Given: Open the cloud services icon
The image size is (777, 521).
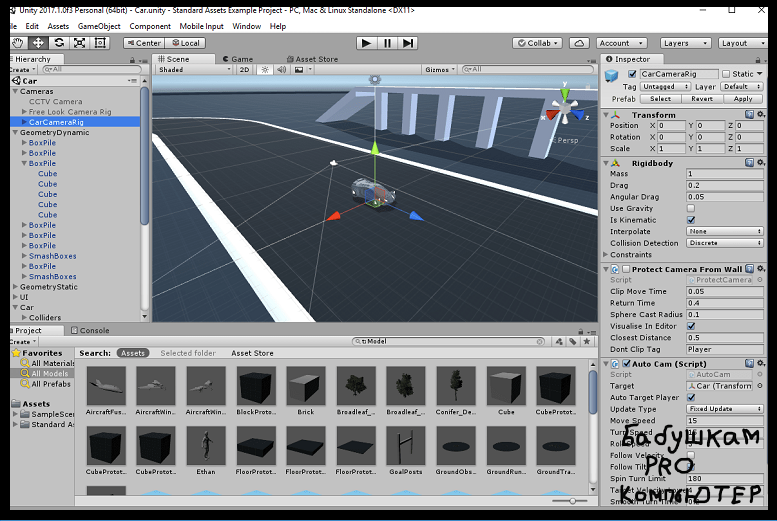Looking at the screenshot, I should 579,43.
